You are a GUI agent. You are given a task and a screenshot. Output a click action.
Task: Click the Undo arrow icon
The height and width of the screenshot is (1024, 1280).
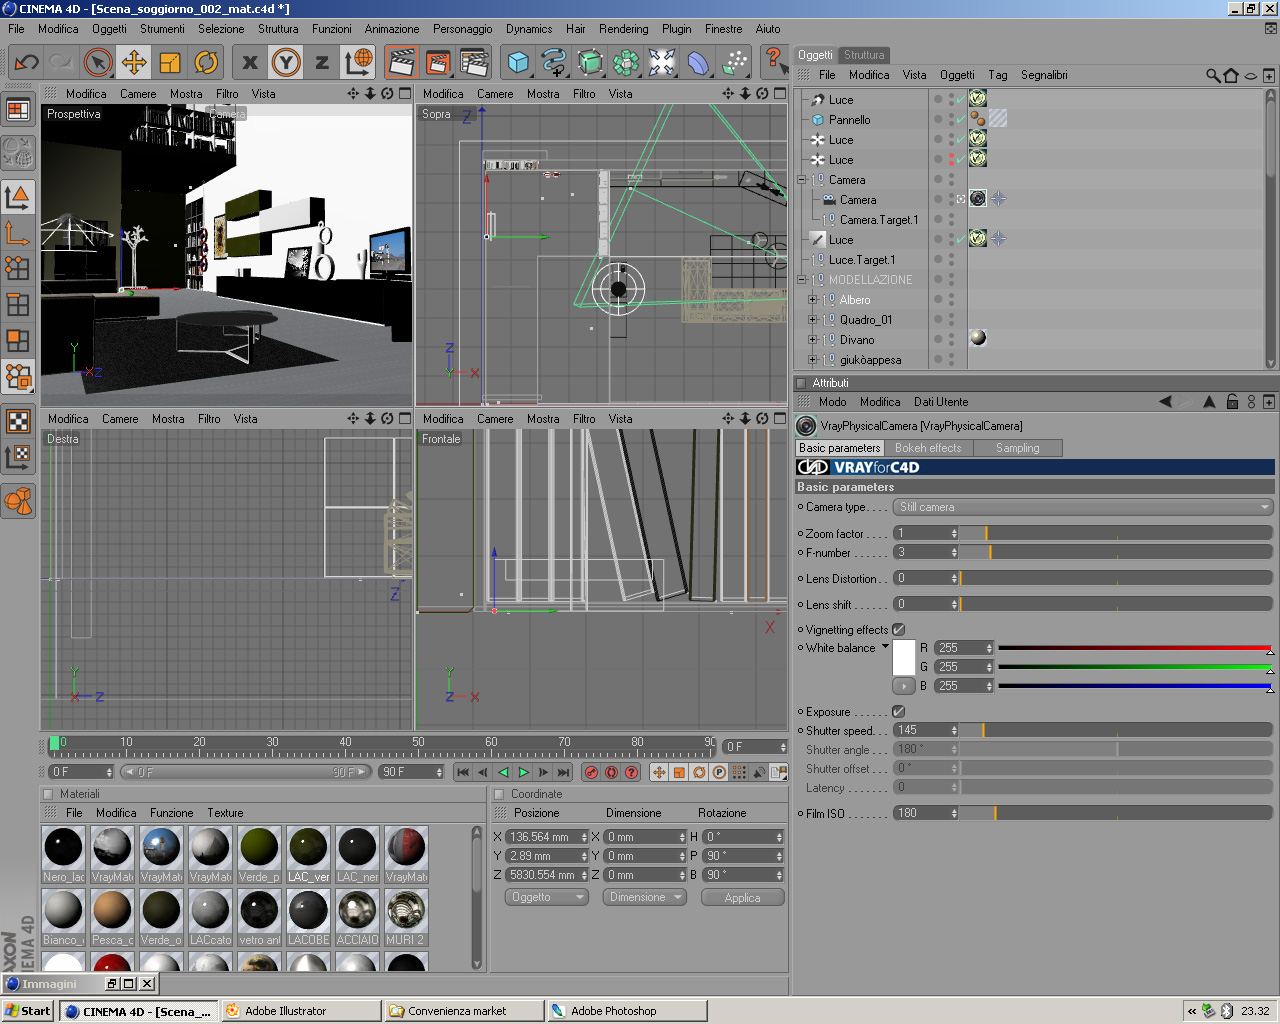[26, 63]
